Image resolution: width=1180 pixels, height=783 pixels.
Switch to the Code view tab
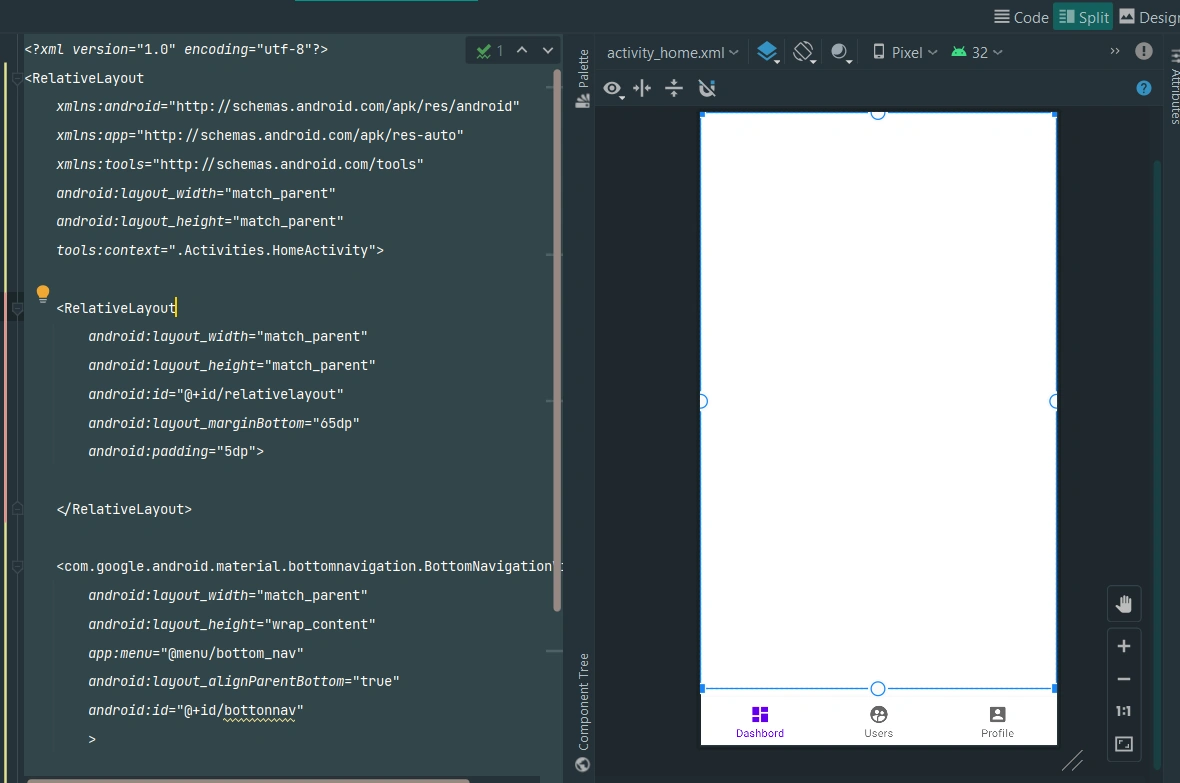tap(1021, 17)
